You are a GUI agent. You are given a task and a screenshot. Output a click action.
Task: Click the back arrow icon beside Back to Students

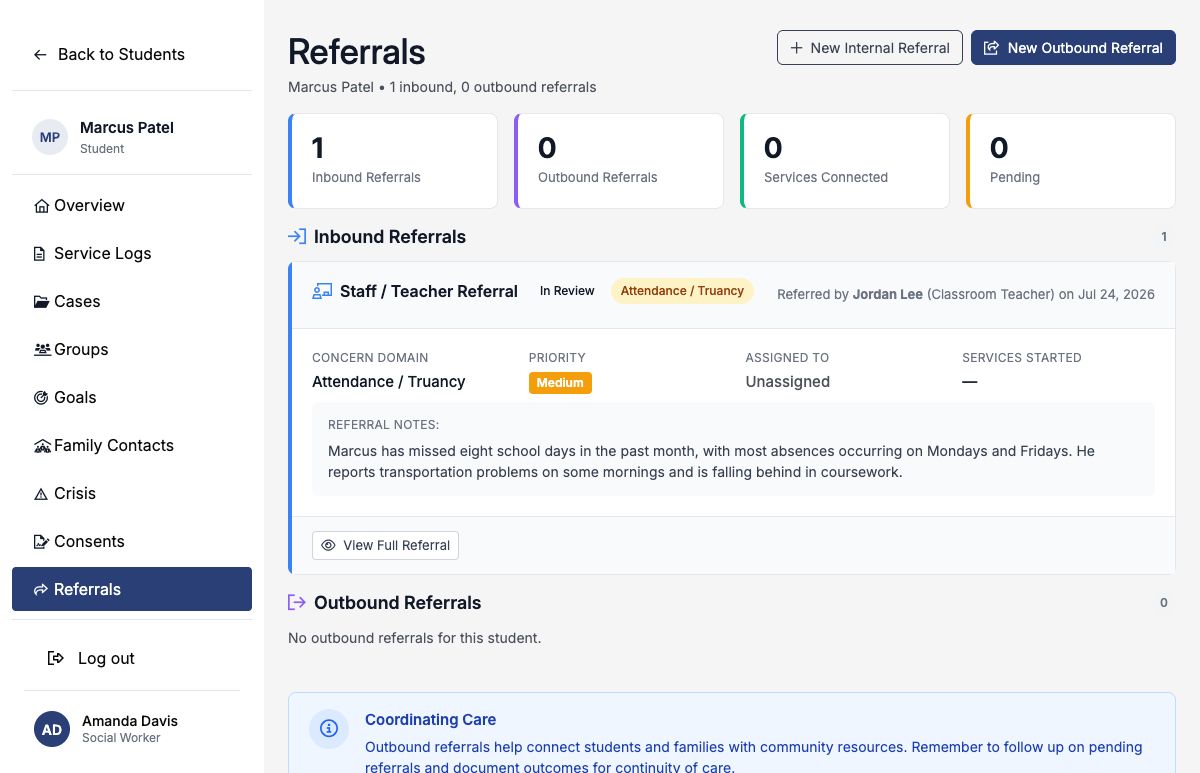40,55
